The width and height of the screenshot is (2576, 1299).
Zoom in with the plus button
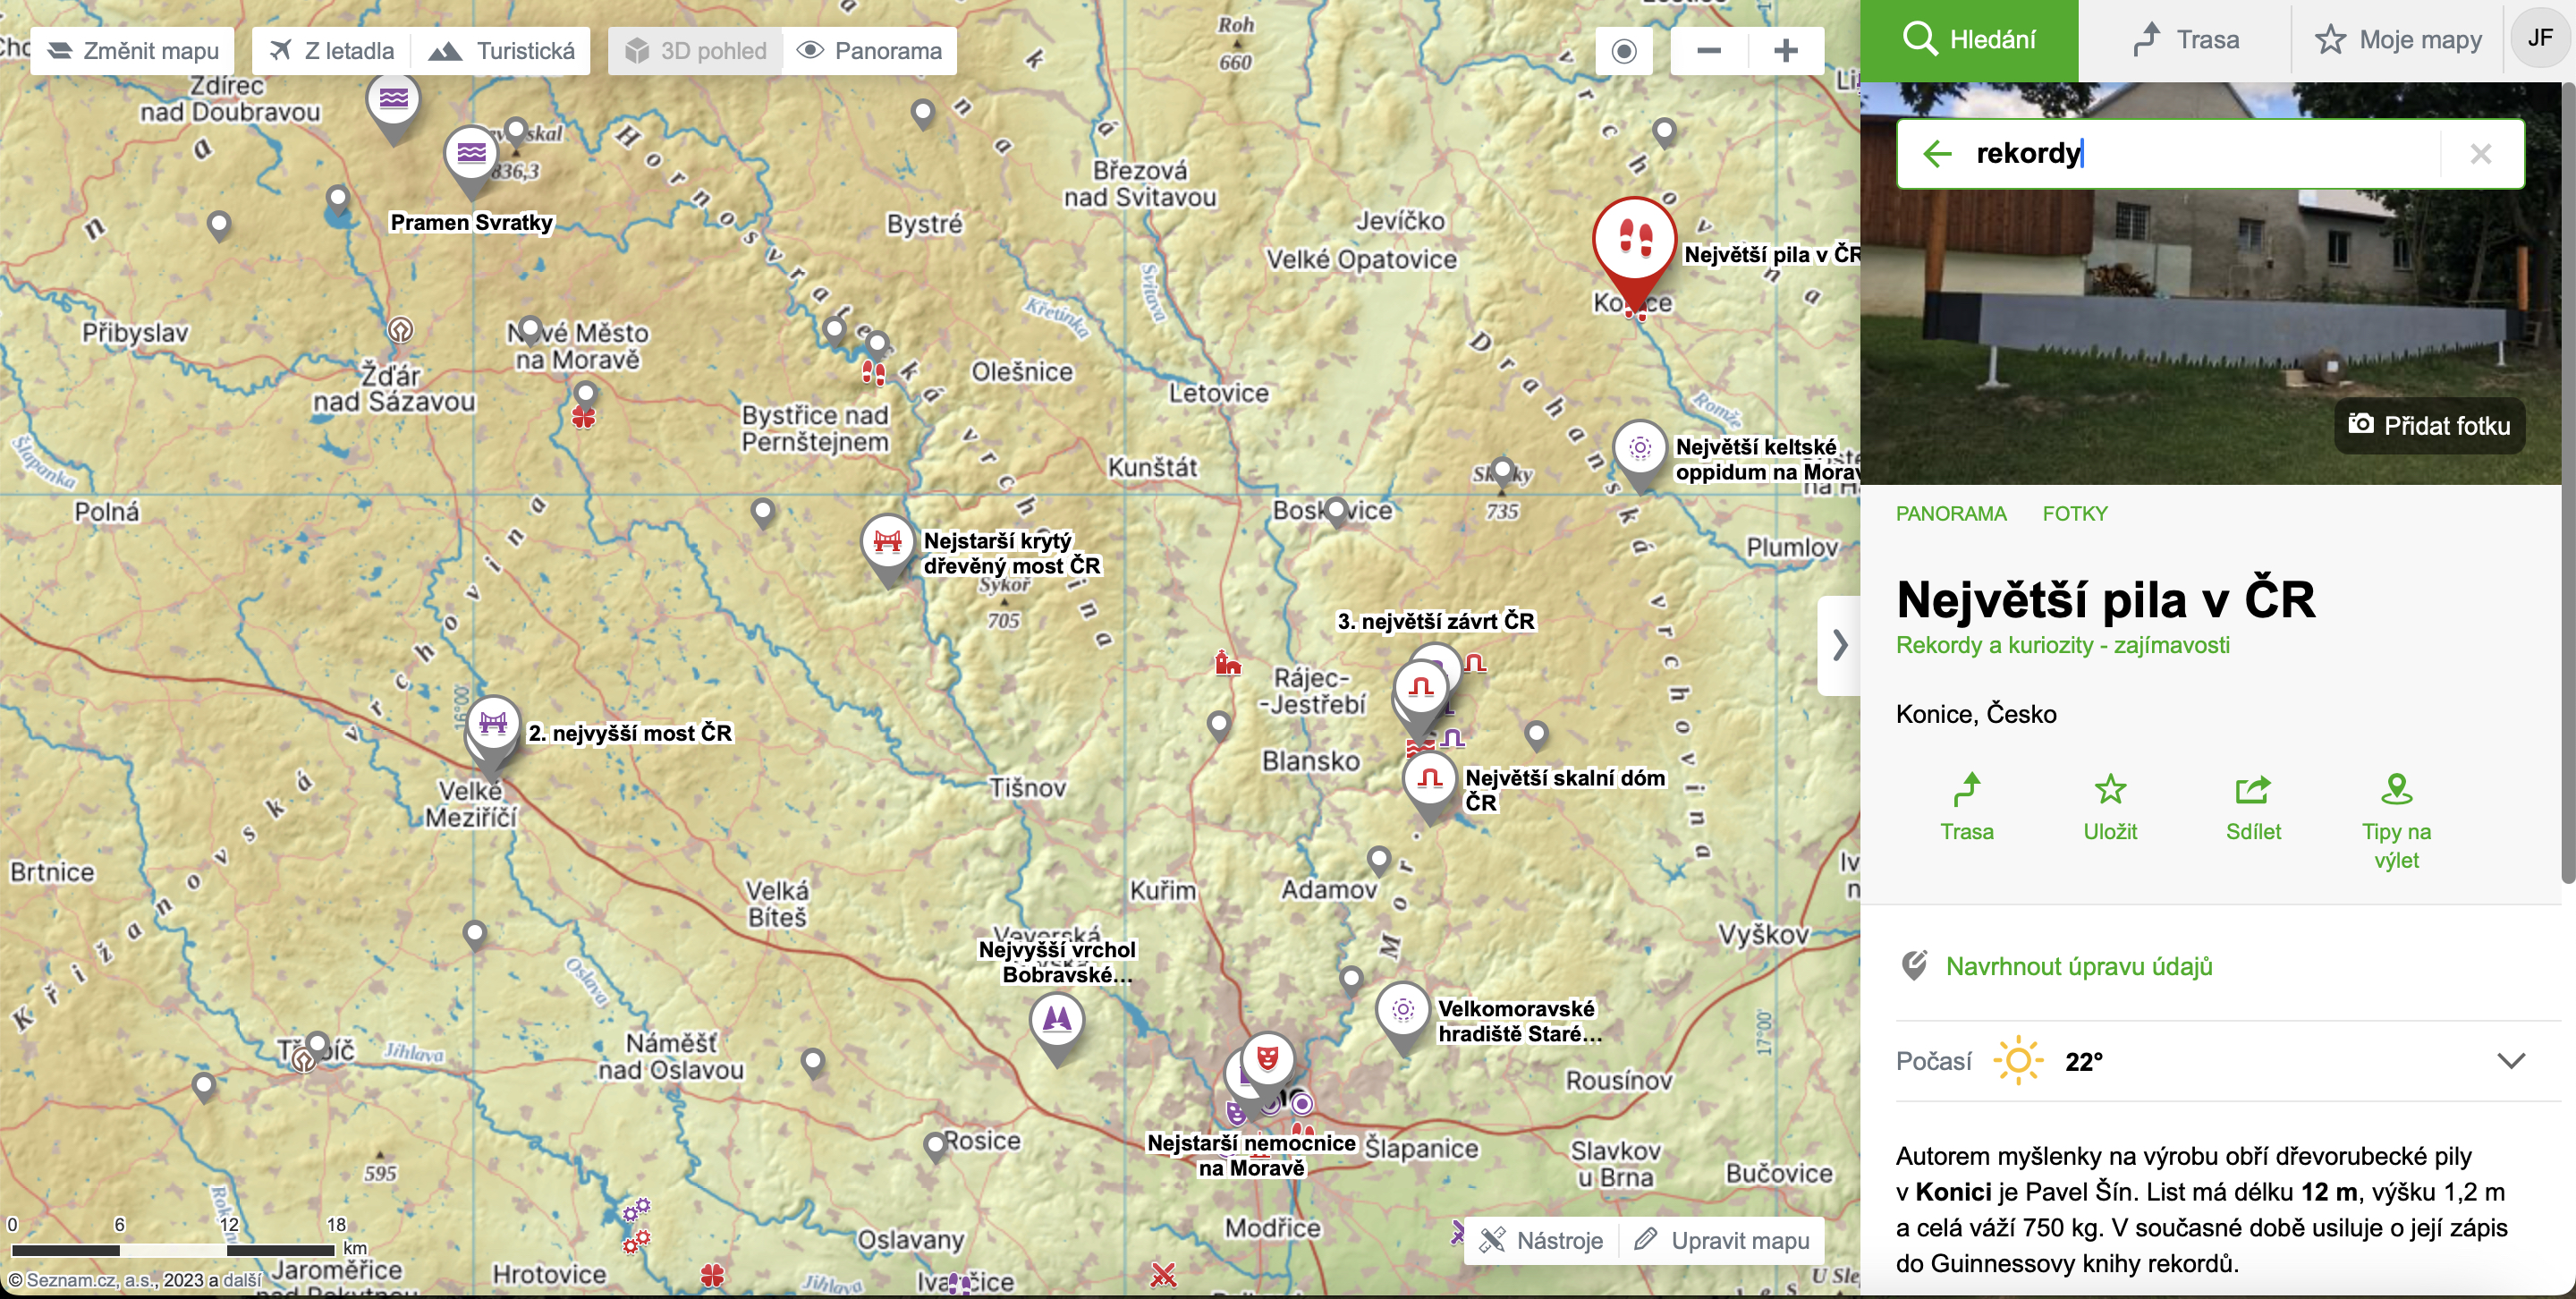[x=1786, y=51]
